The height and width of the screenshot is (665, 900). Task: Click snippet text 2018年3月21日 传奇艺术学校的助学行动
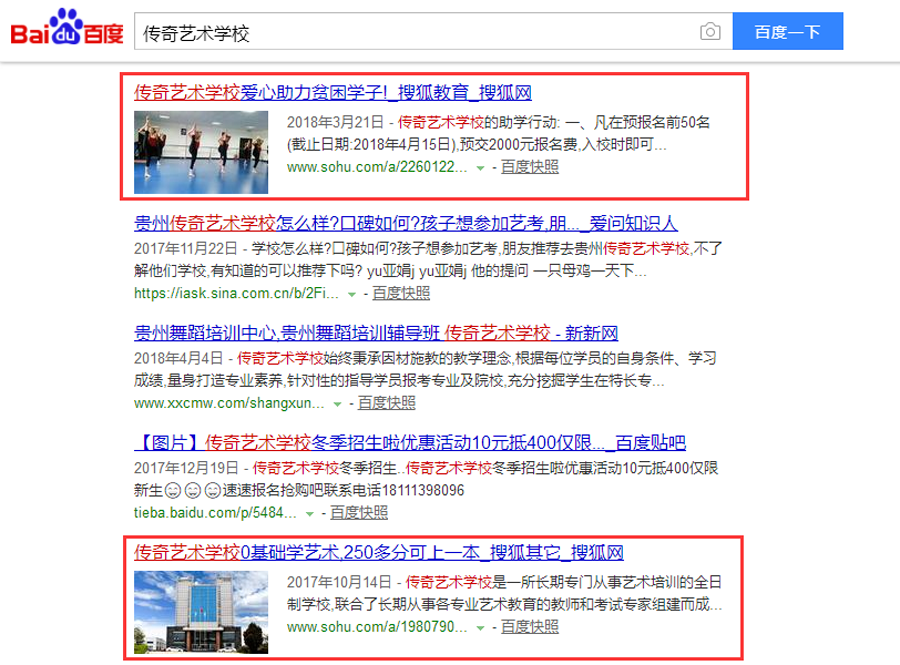(x=498, y=133)
